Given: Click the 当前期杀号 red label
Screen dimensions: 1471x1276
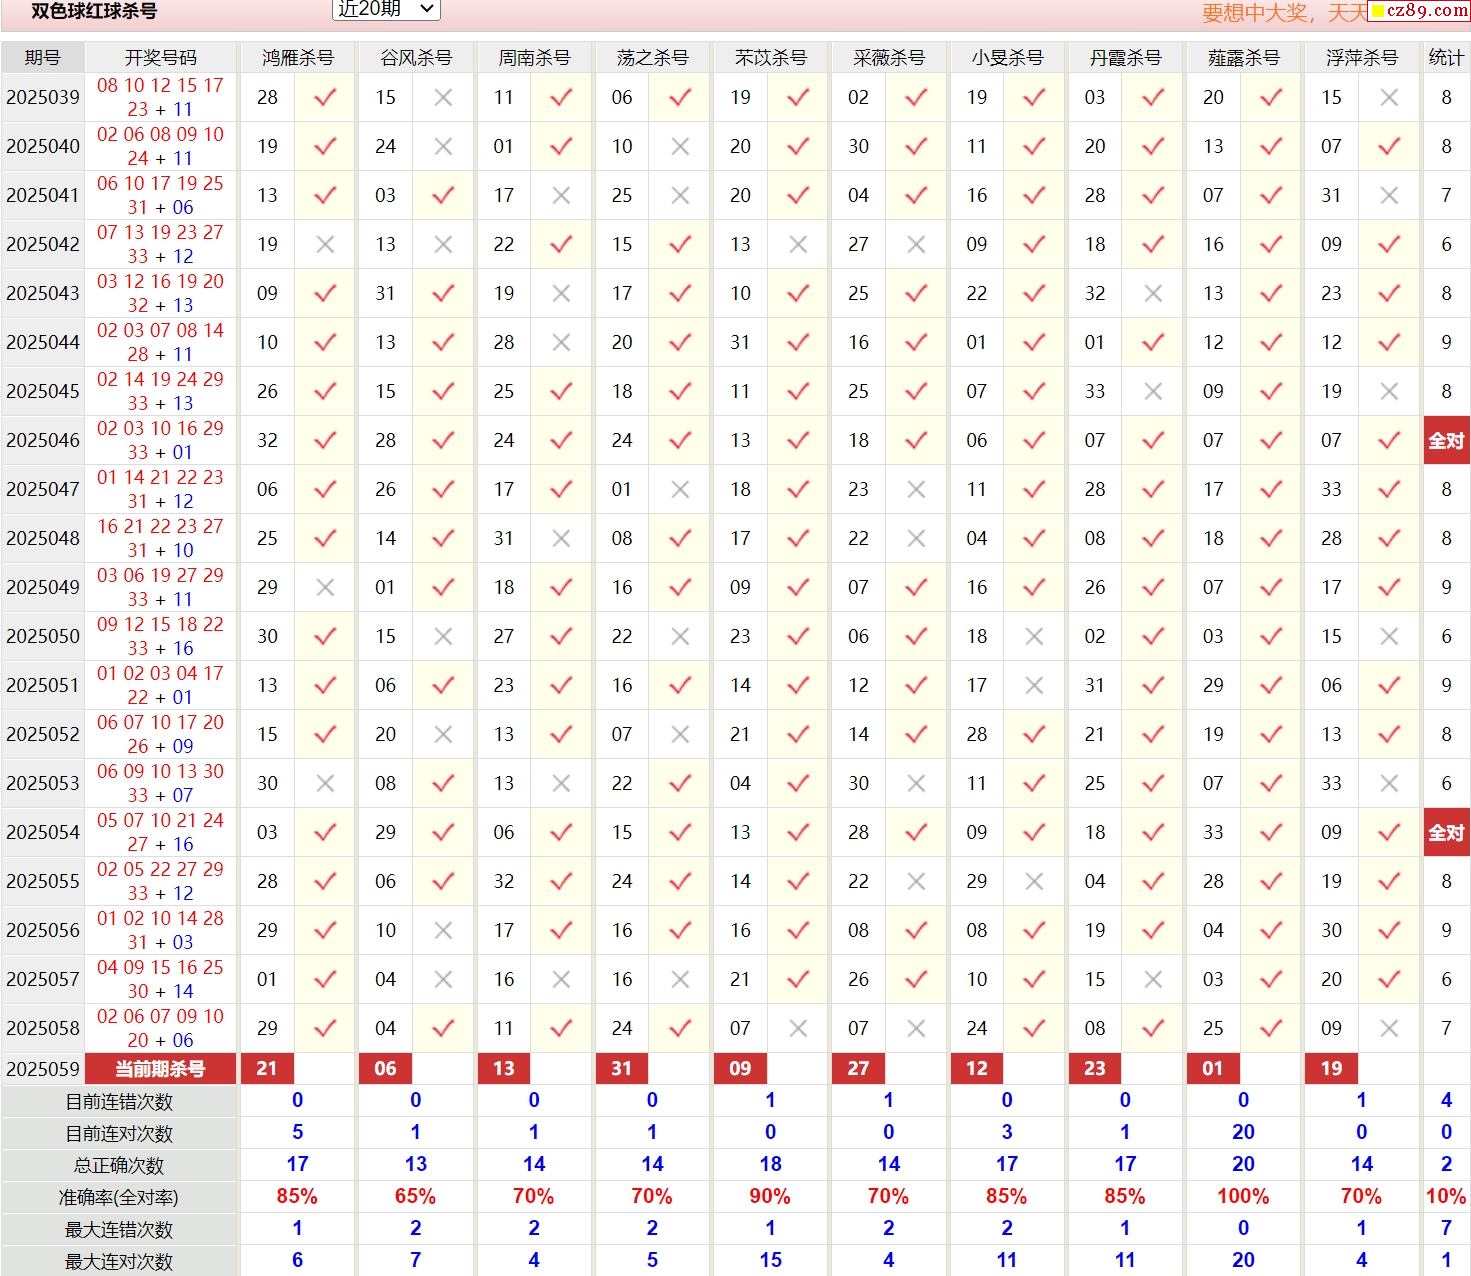Looking at the screenshot, I should point(161,1069).
